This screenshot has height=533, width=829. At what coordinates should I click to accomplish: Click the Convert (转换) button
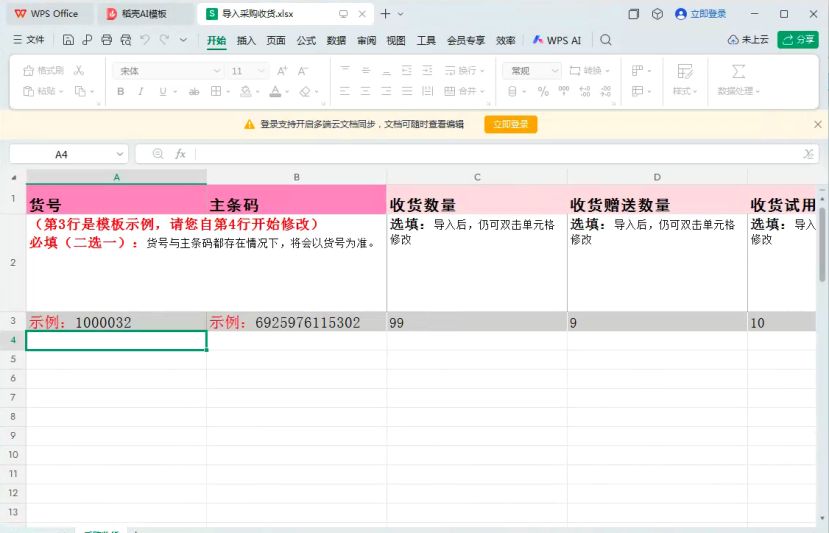click(x=589, y=70)
